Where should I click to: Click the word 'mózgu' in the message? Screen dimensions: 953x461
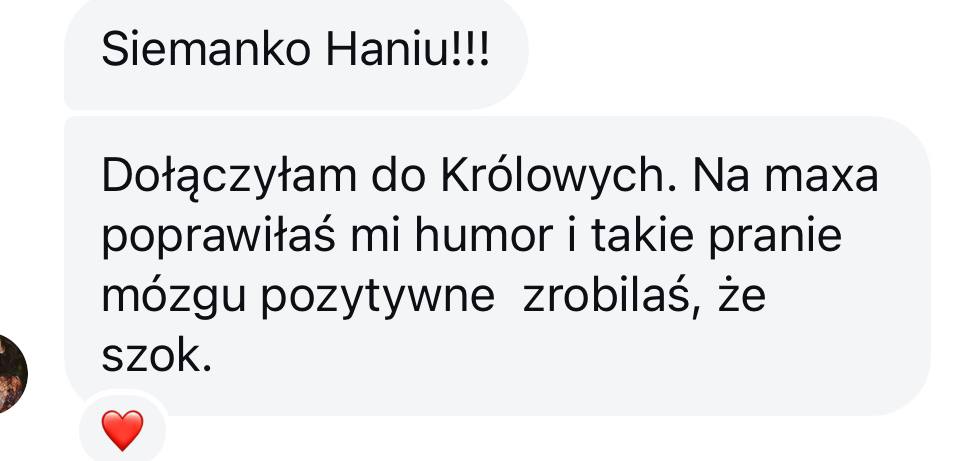click(173, 298)
